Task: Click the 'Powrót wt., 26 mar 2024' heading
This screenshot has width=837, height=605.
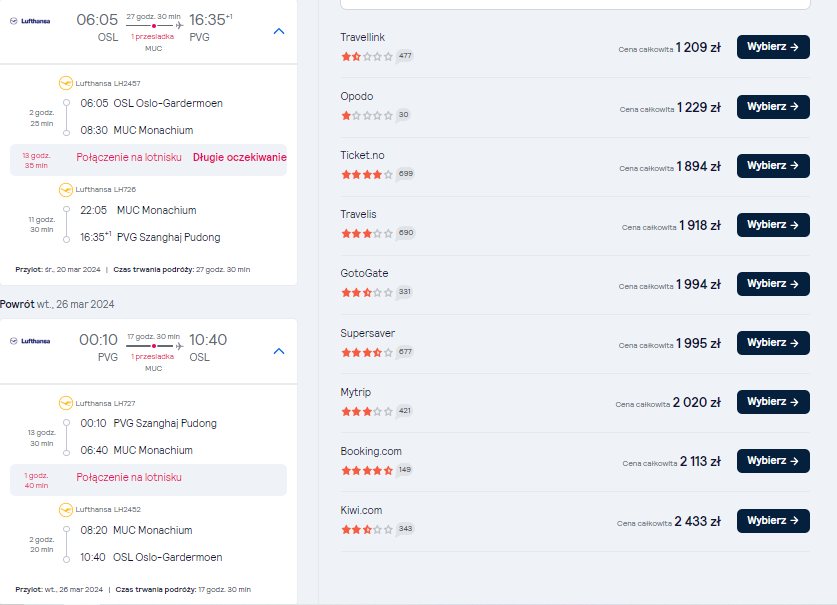Action: coord(57,304)
